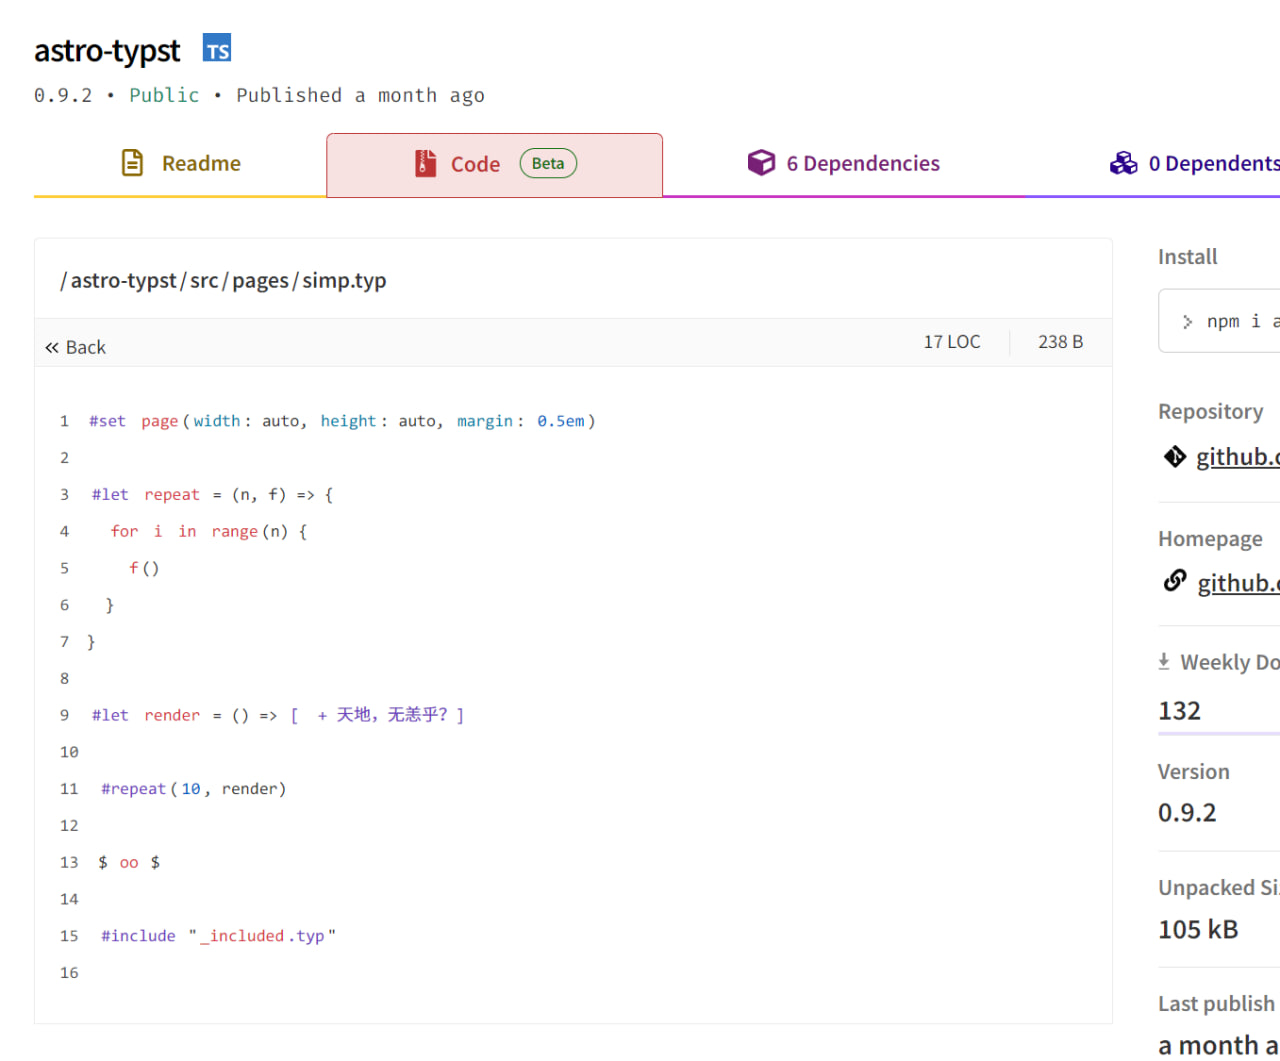
Task: Go Back to file listing
Action: (75, 347)
